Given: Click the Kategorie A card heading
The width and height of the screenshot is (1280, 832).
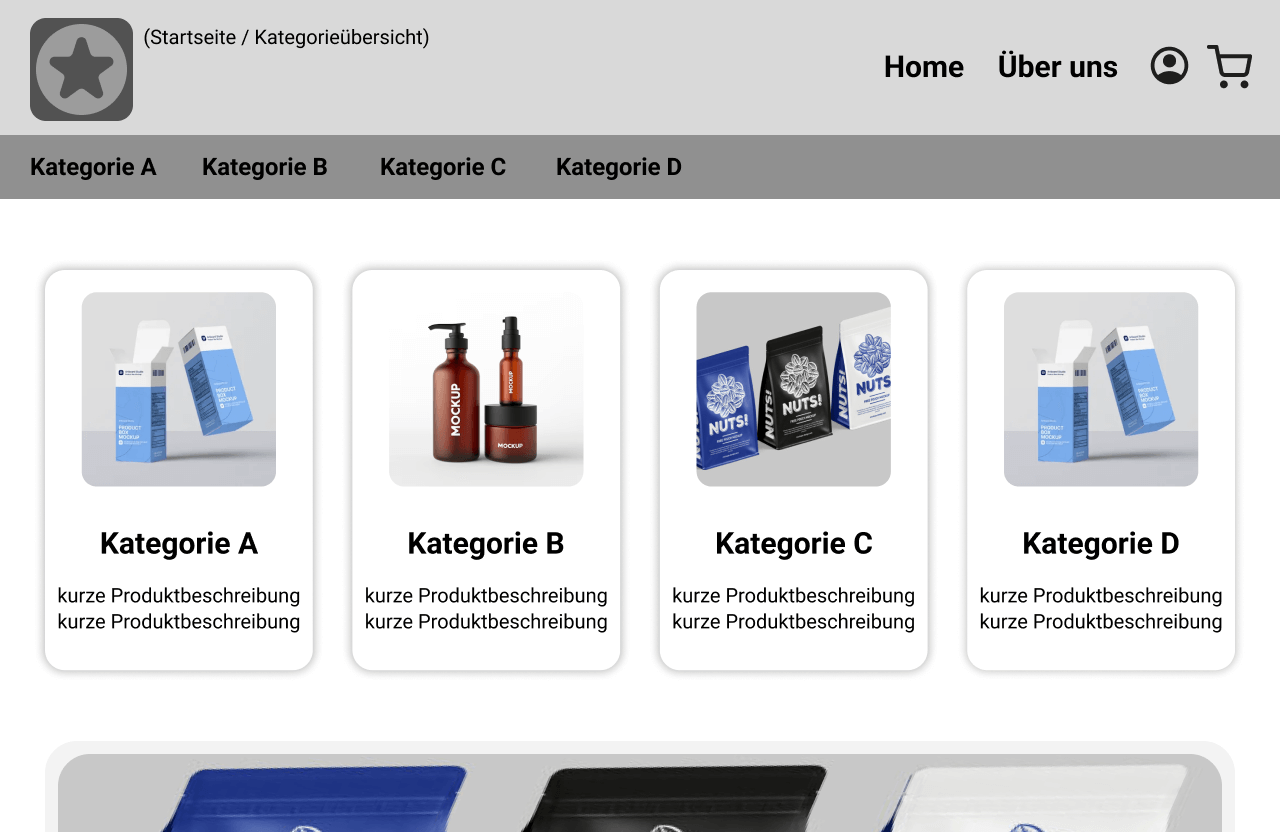Looking at the screenshot, I should 179,544.
